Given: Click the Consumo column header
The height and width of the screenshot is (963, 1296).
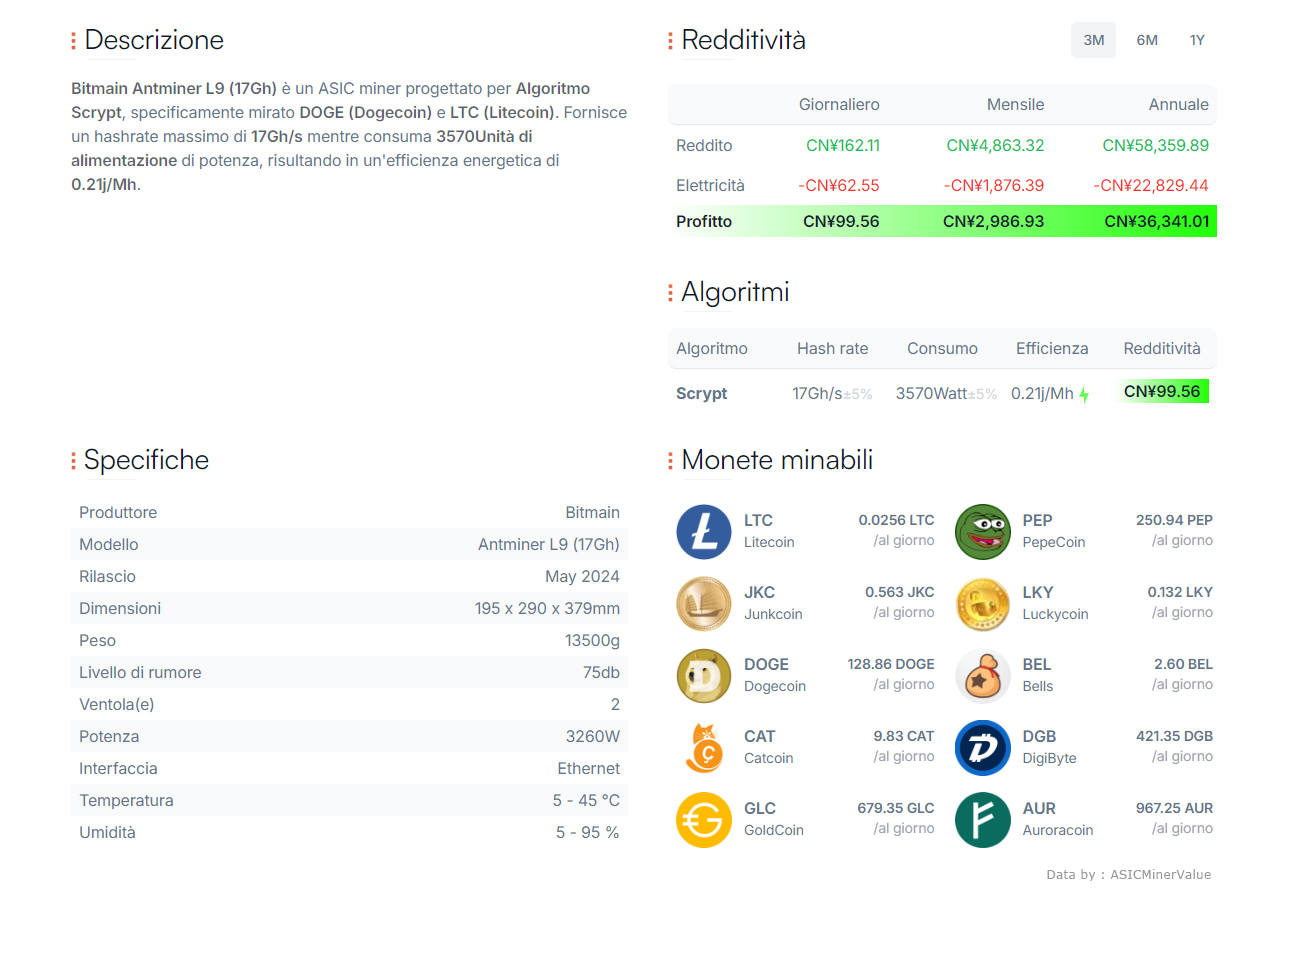Looking at the screenshot, I should [942, 349].
